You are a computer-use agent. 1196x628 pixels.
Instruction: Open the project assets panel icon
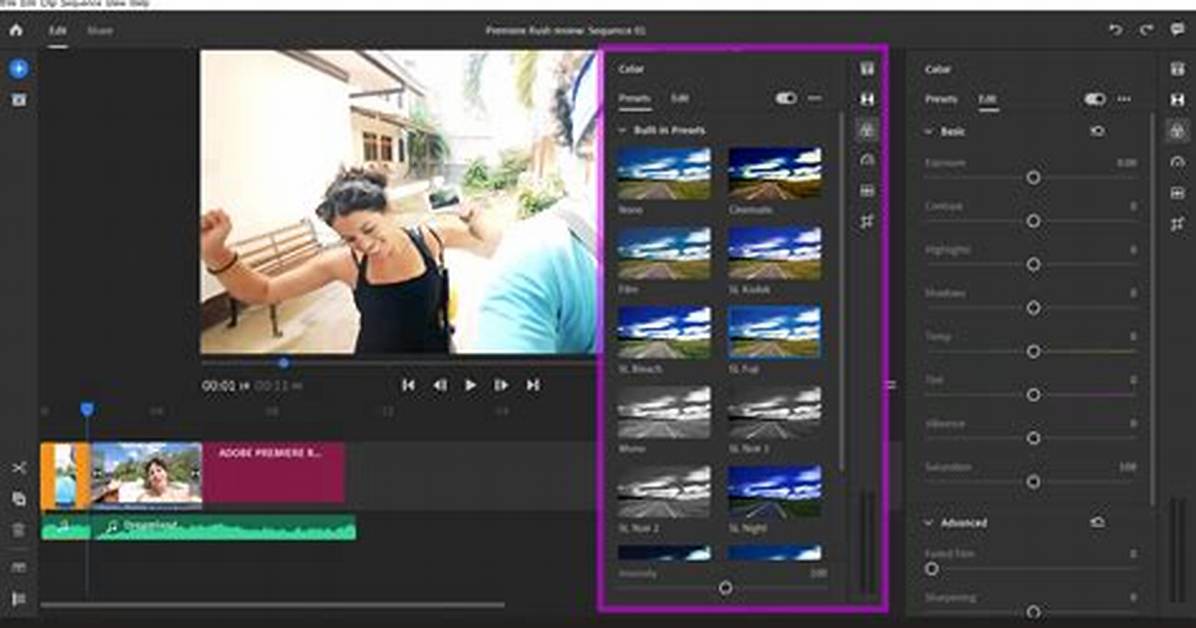click(19, 100)
